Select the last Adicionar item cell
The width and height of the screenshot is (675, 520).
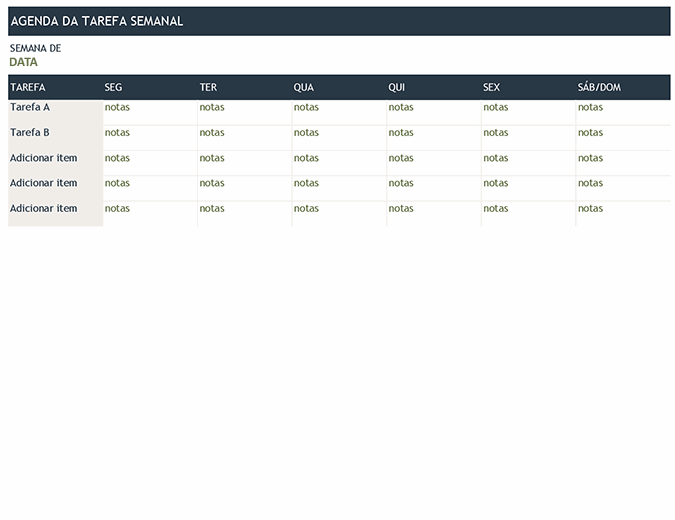(43, 209)
